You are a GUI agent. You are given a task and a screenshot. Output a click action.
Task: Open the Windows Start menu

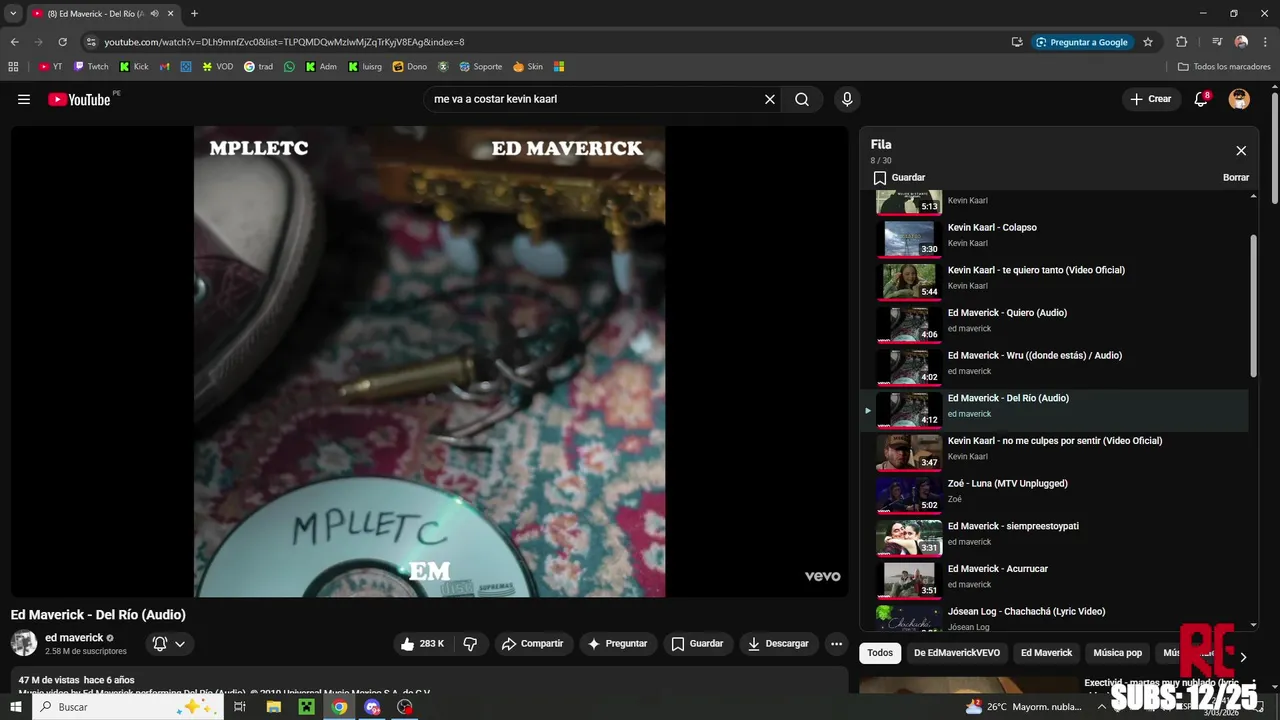coord(15,707)
